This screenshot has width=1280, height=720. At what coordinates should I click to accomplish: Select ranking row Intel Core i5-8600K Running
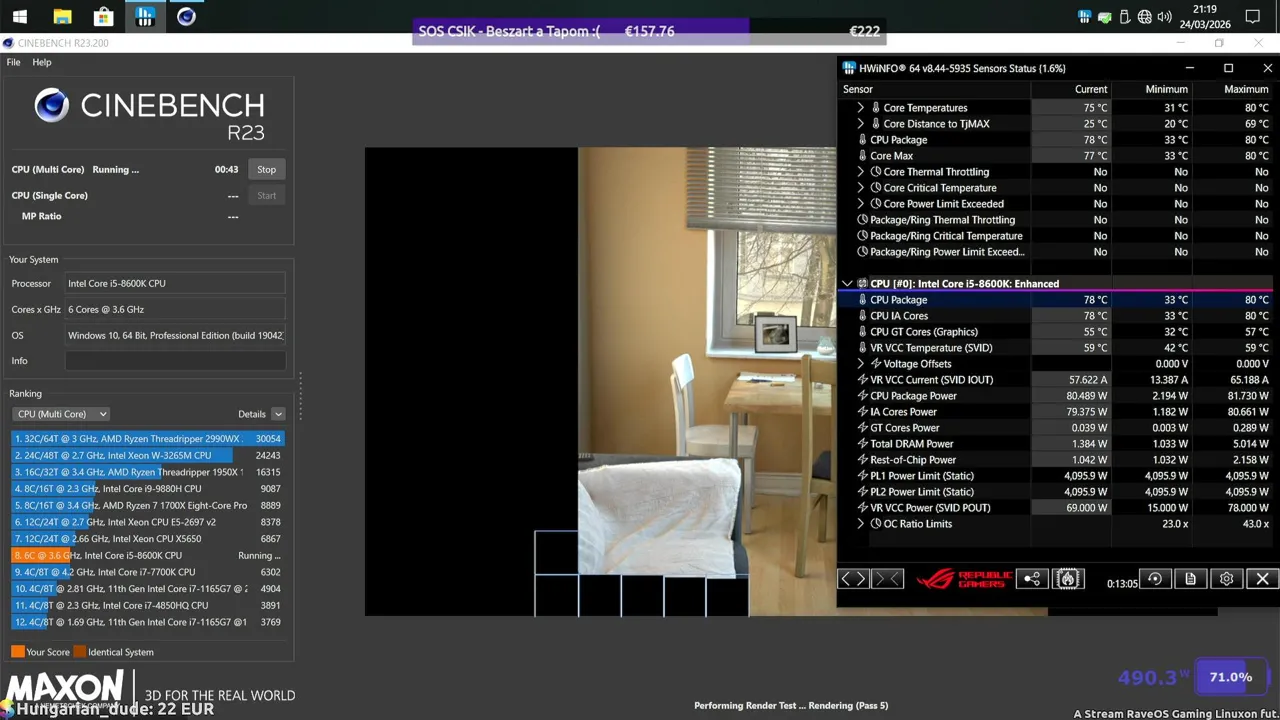(148, 555)
